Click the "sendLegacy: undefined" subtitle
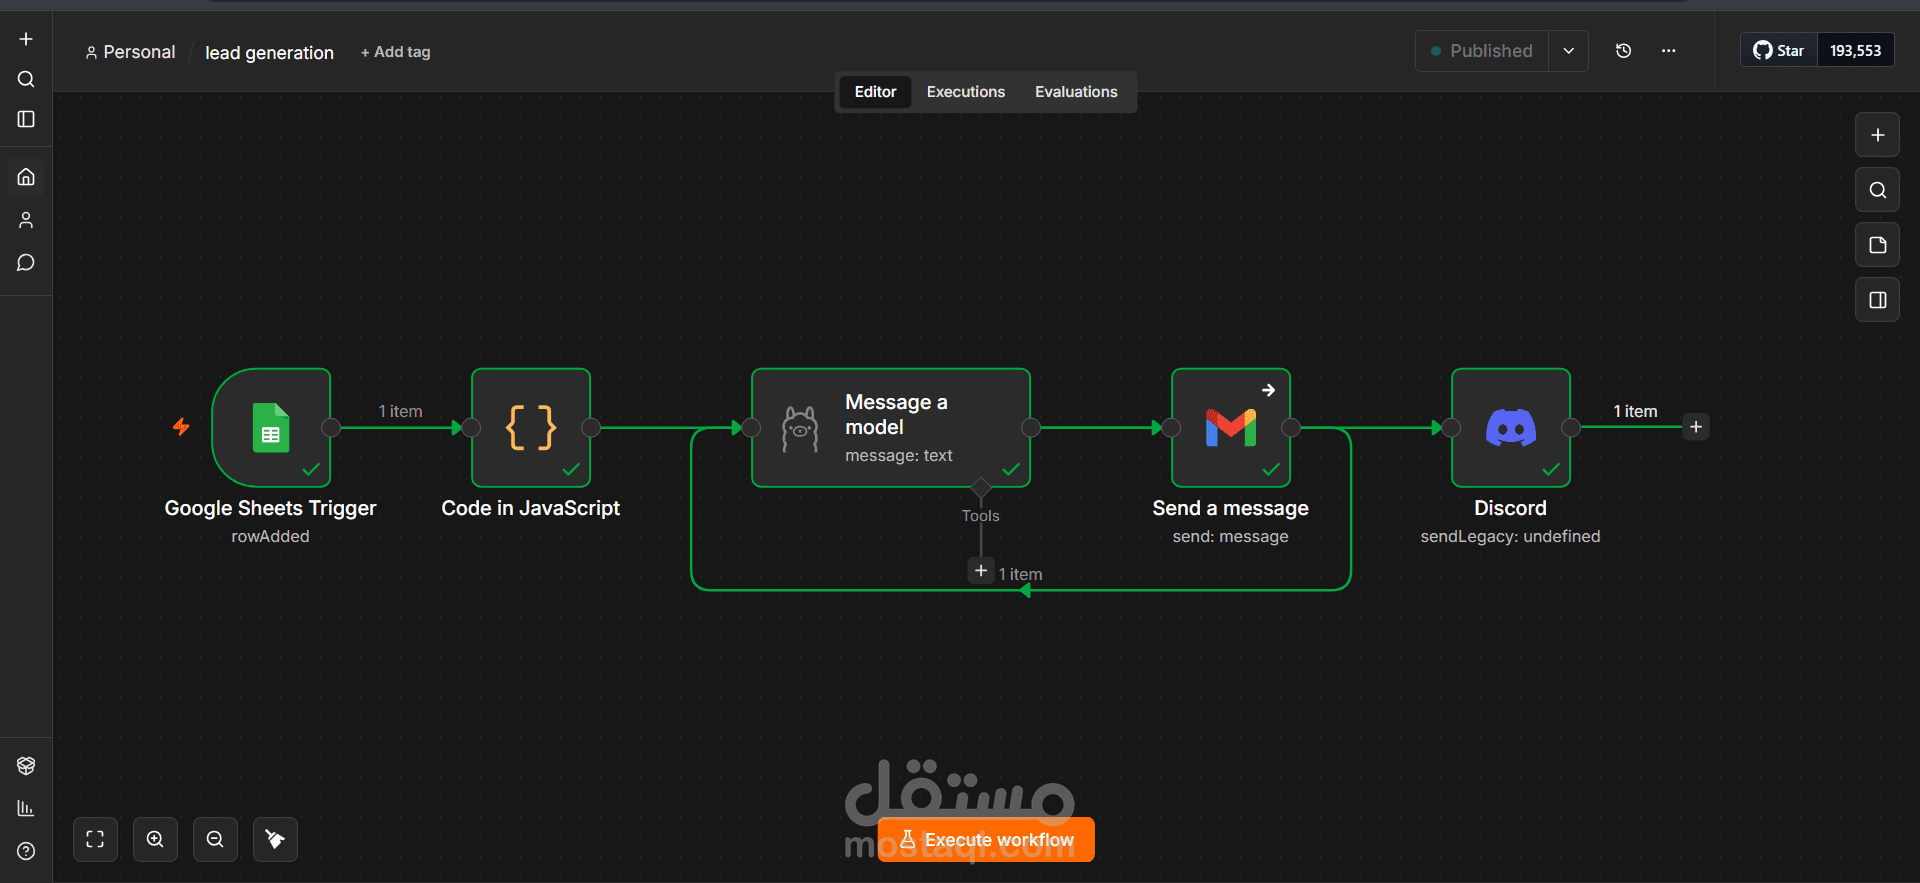 (x=1511, y=537)
